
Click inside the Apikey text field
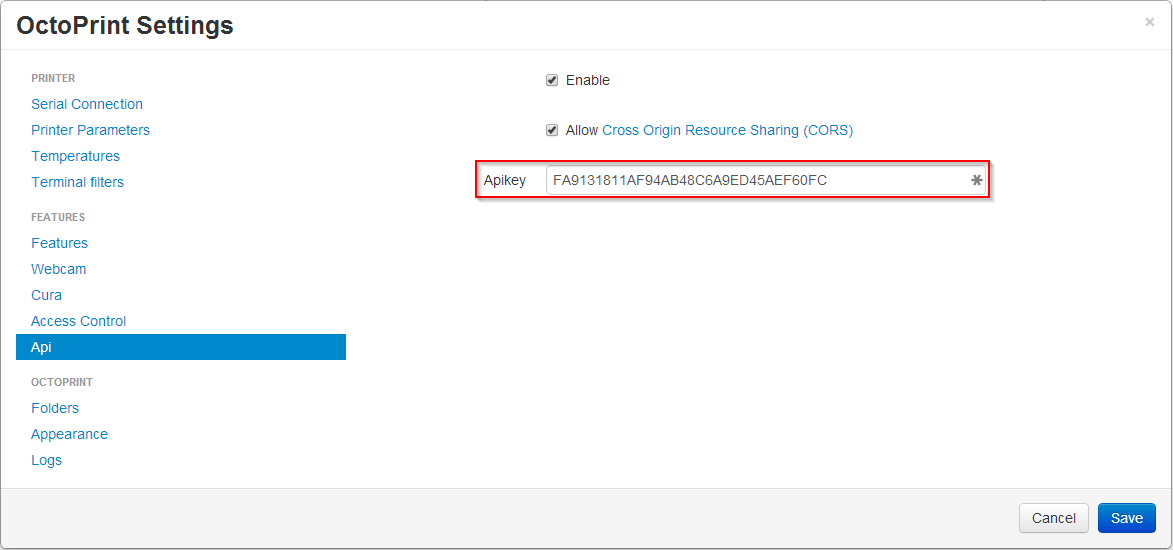pyautogui.click(x=755, y=181)
